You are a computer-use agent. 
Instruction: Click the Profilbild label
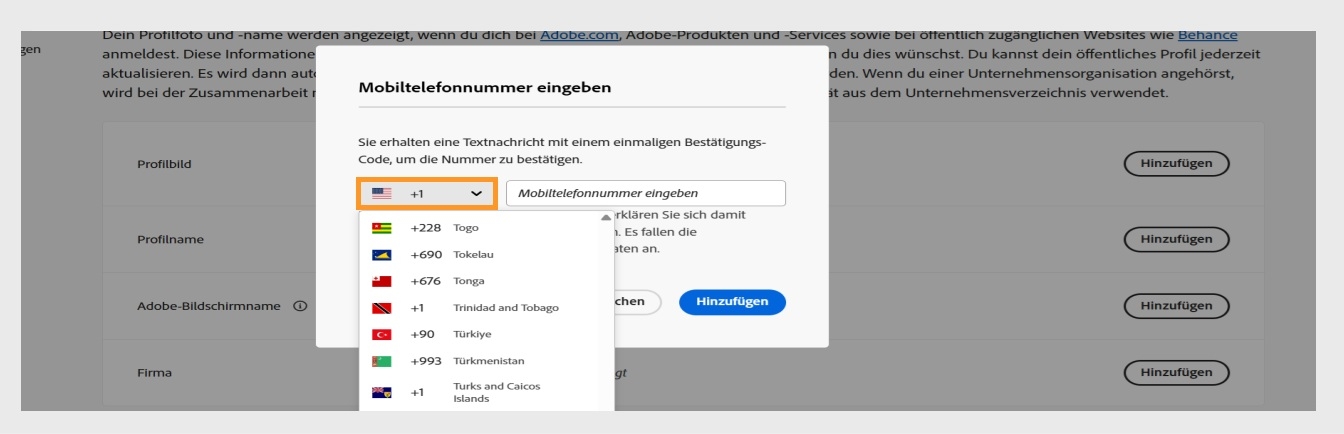(165, 165)
